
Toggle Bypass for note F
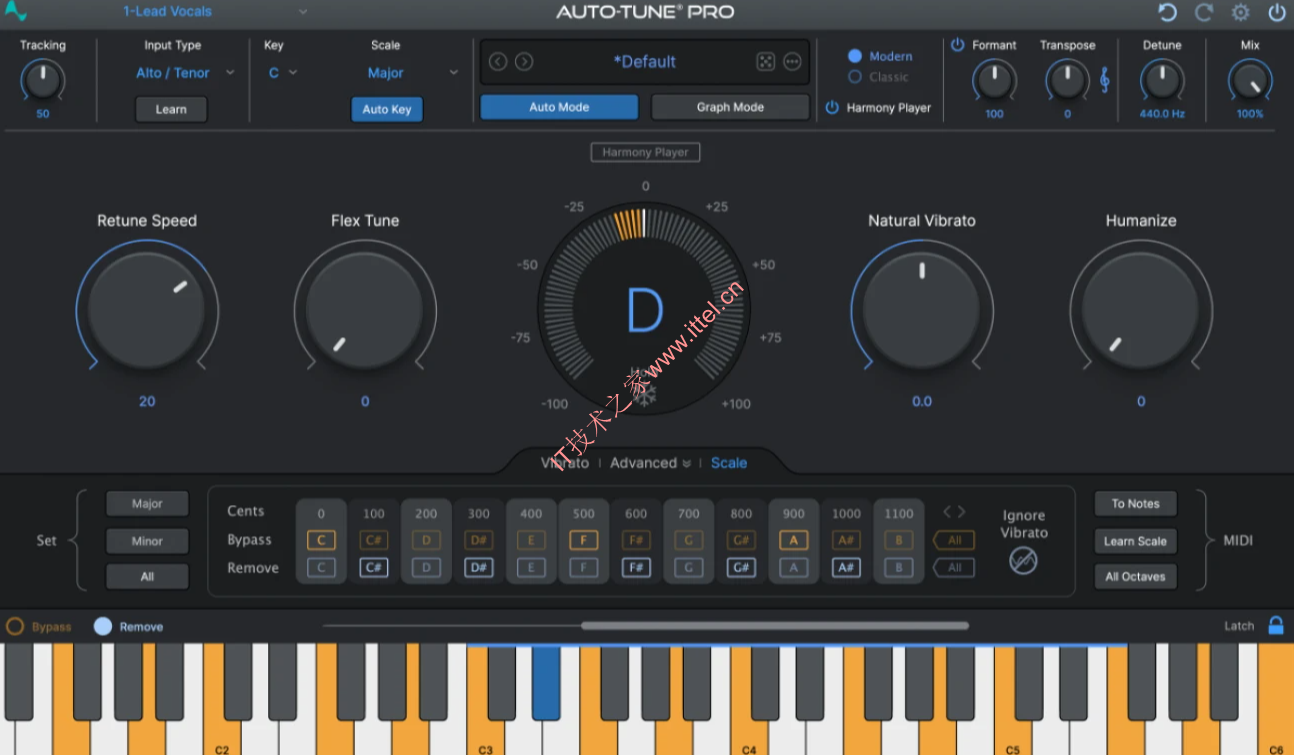[x=584, y=540]
